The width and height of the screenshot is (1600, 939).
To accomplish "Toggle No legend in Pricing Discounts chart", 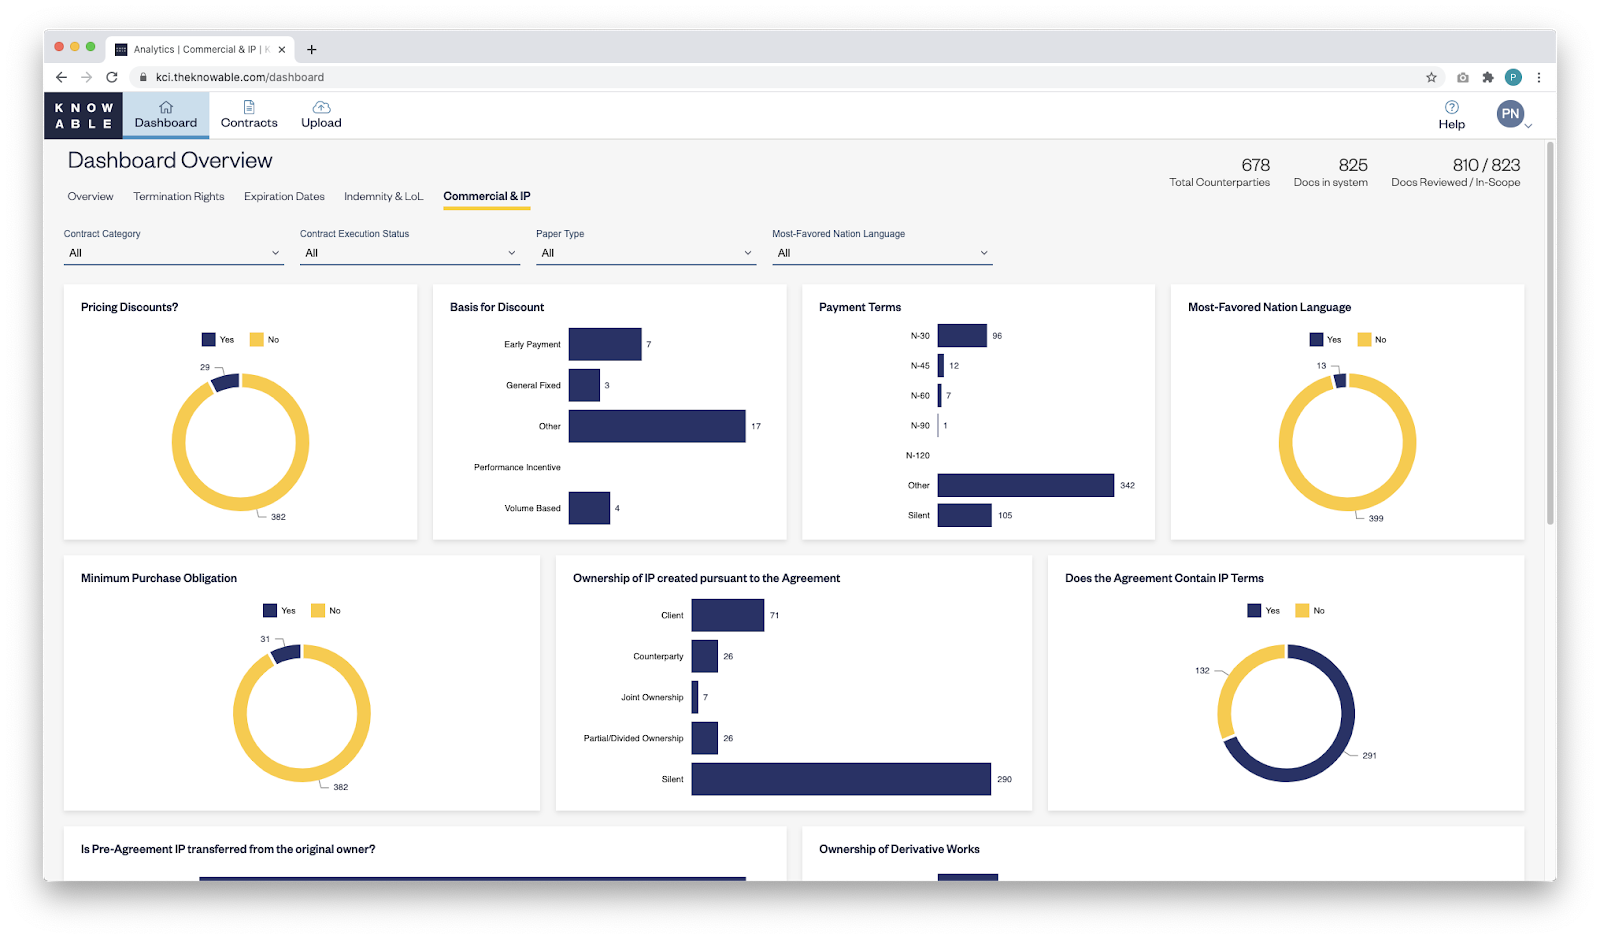I will tap(265, 340).
